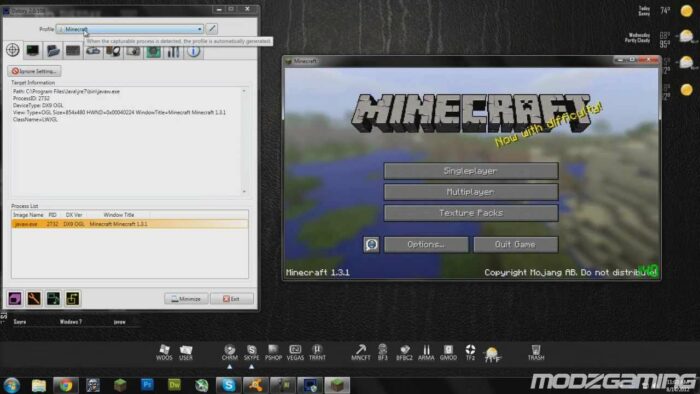Image resolution: width=700 pixels, height=394 pixels.
Task: Launch the CHRM dock shortcut
Action: [229, 352]
